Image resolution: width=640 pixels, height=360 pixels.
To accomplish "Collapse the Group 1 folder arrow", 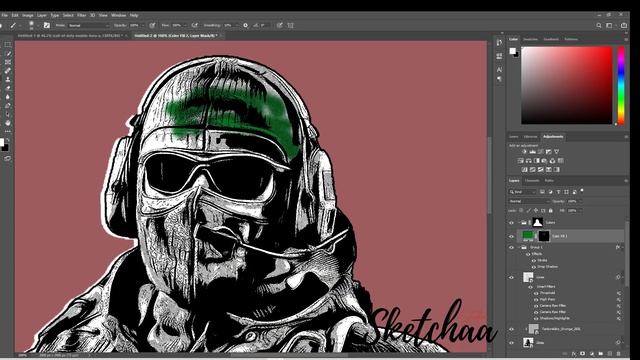I will coord(519,247).
